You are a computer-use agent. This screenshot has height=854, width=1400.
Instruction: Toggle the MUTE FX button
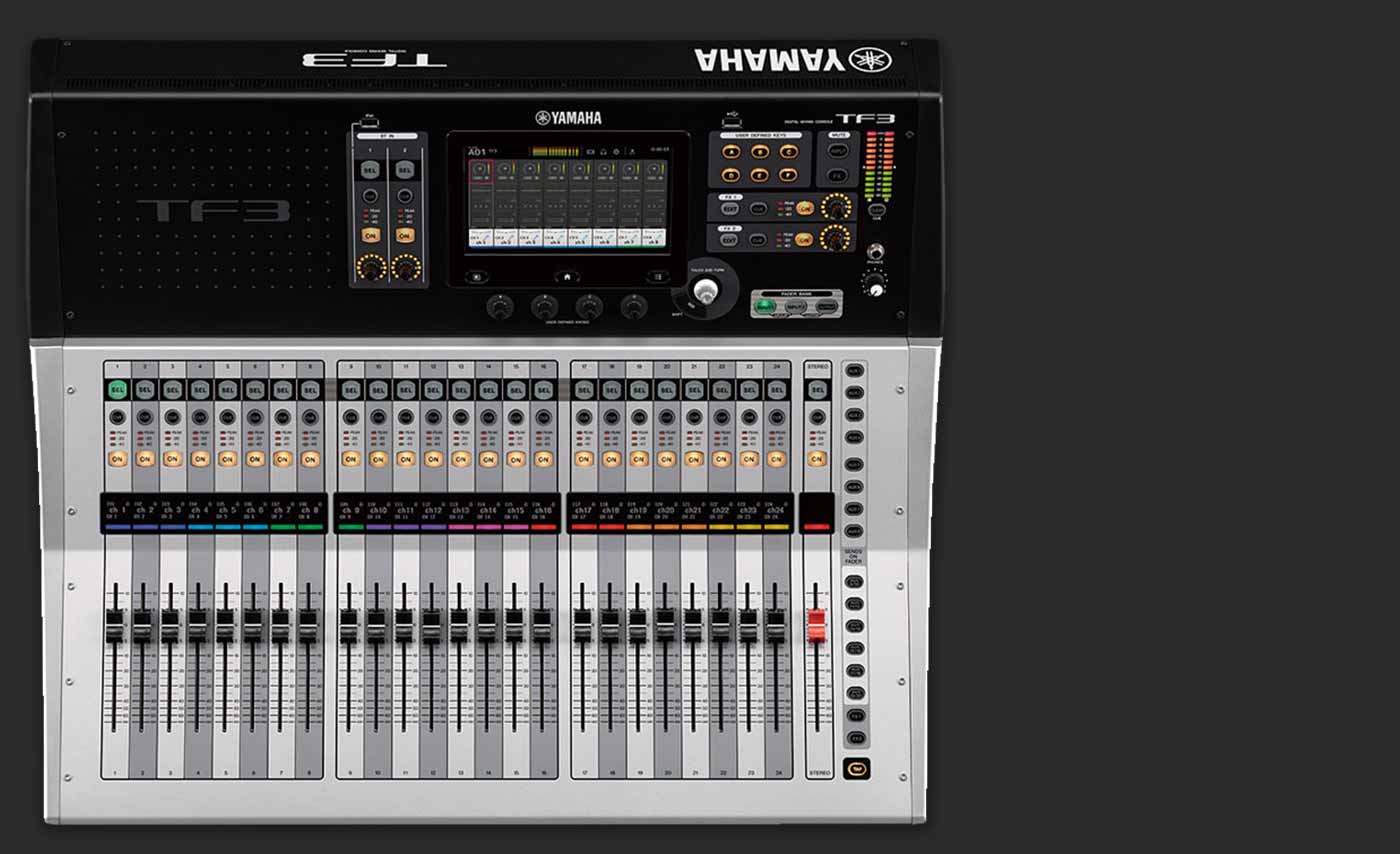(838, 175)
